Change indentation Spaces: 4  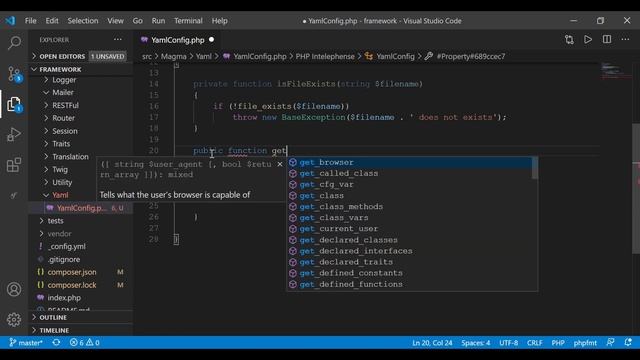tap(476, 343)
